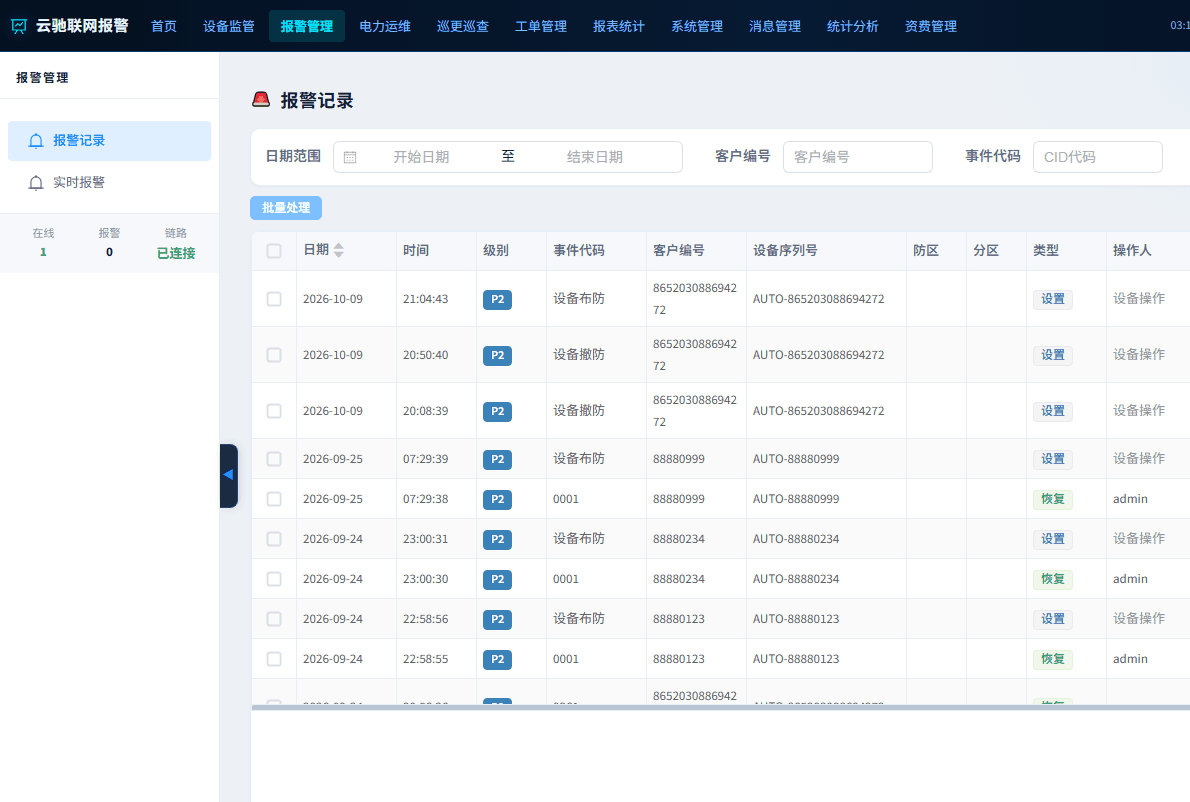Click the bell icon next to 实时报警
1190x802 pixels.
pos(36,183)
